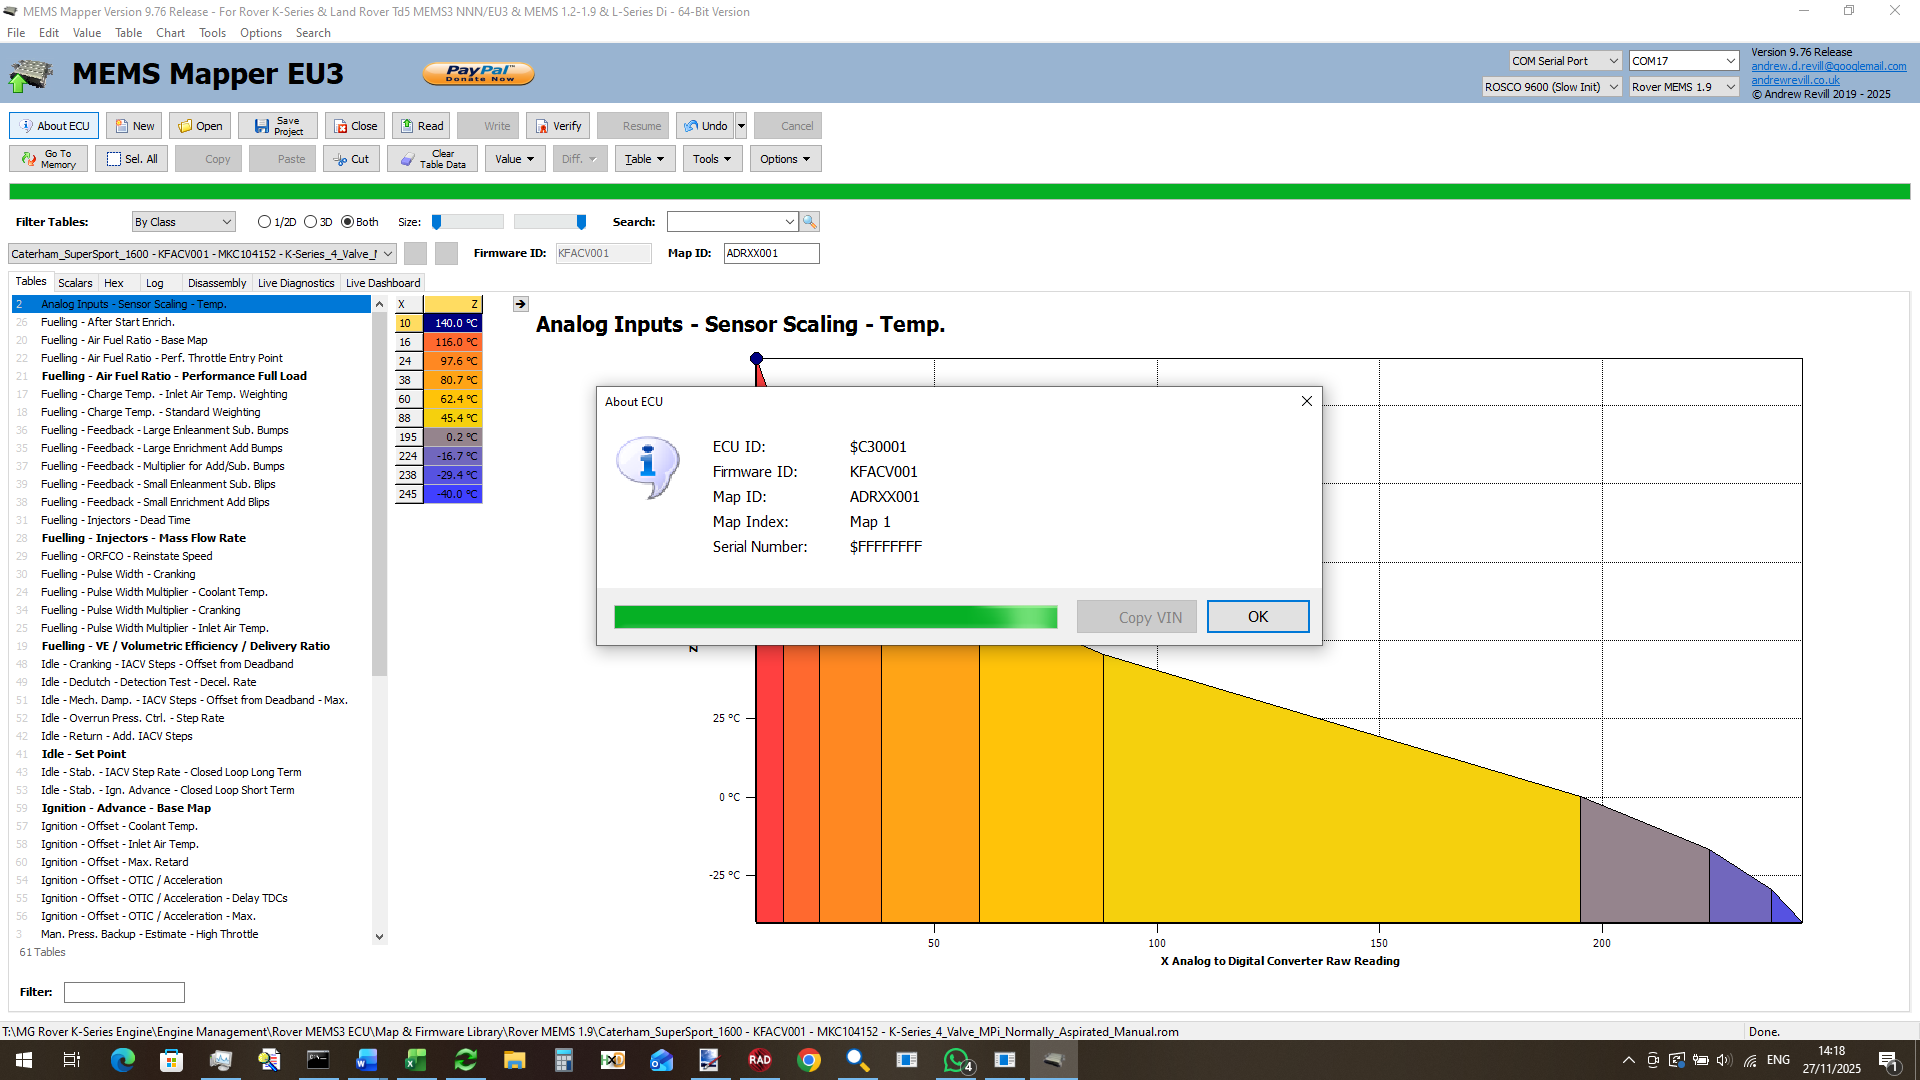Open the By Class filter dropdown
Image resolution: width=1920 pixels, height=1080 pixels.
coord(184,222)
